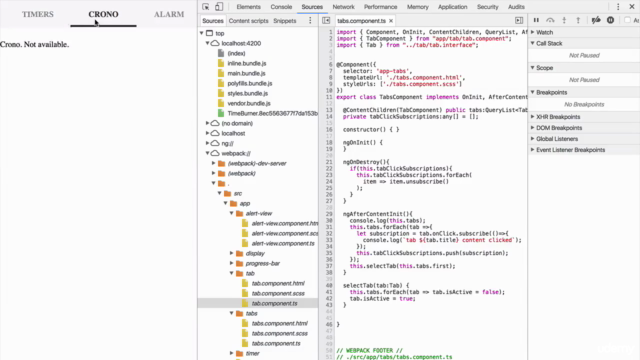Open the DevTools three-dot menu

(618, 7)
